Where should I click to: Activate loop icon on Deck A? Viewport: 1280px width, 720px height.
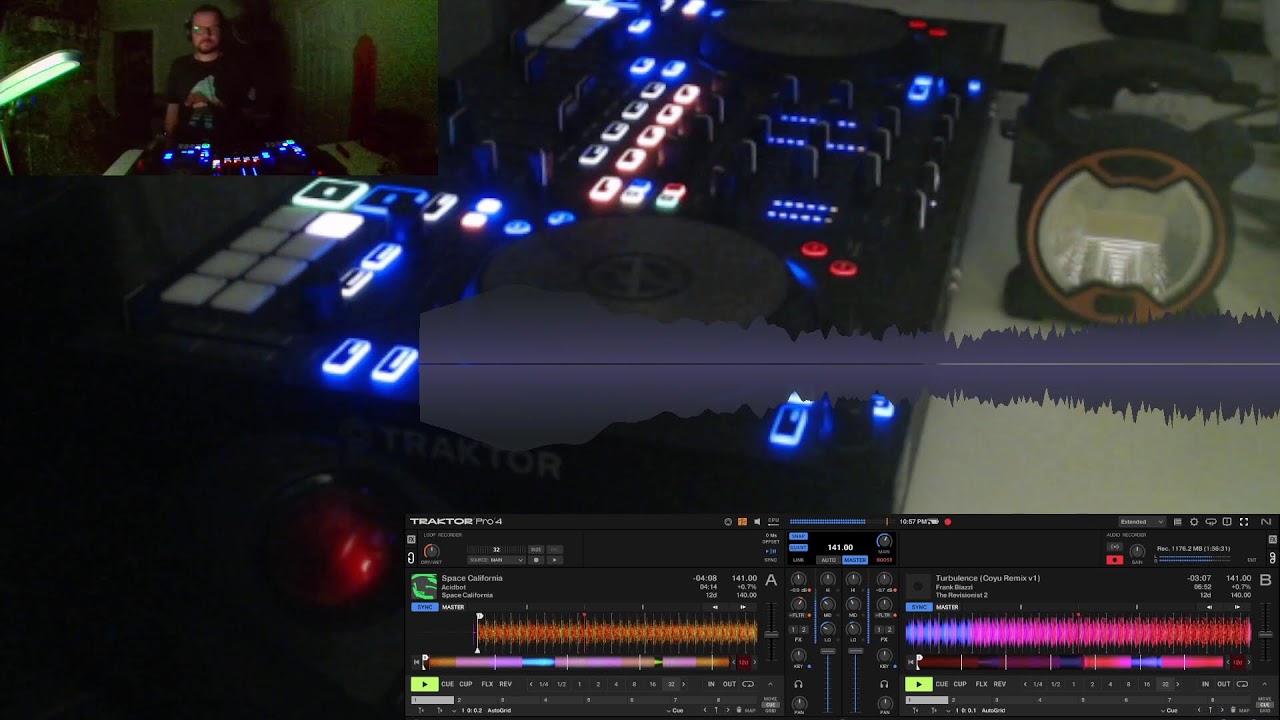pyautogui.click(x=748, y=684)
